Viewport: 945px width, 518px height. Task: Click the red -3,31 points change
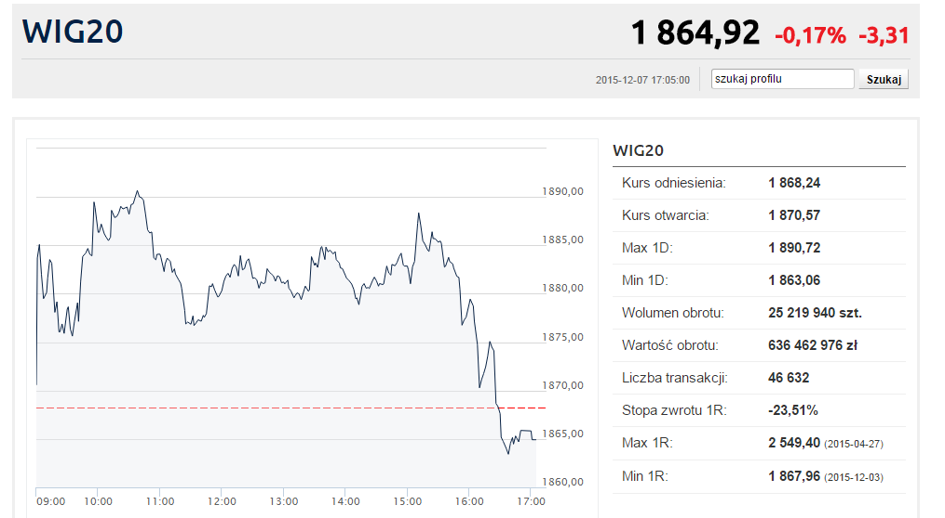[883, 36]
